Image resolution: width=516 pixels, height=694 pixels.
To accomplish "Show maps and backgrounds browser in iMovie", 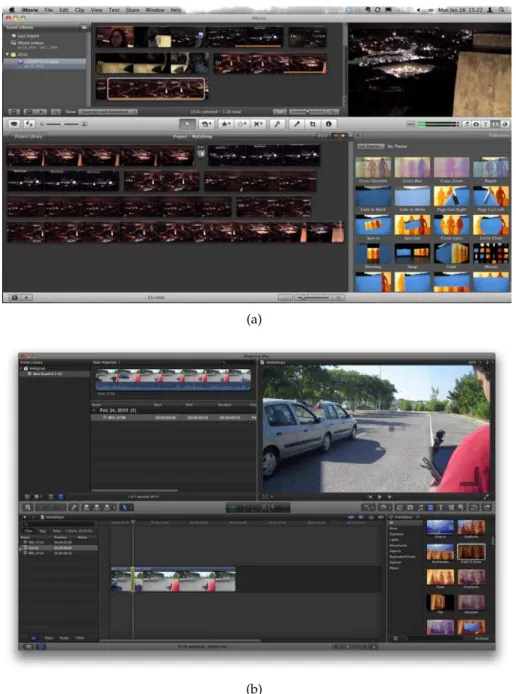I will click(504, 124).
